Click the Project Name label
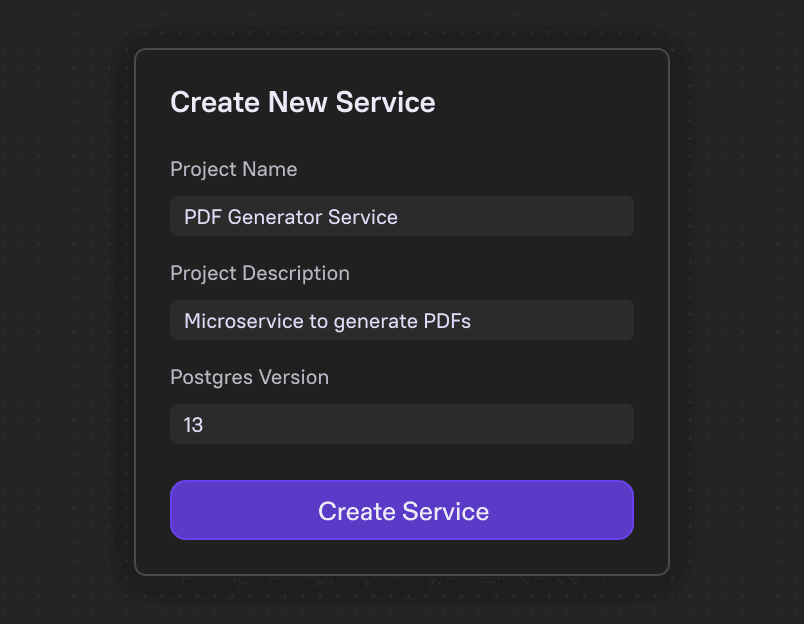 coord(233,169)
